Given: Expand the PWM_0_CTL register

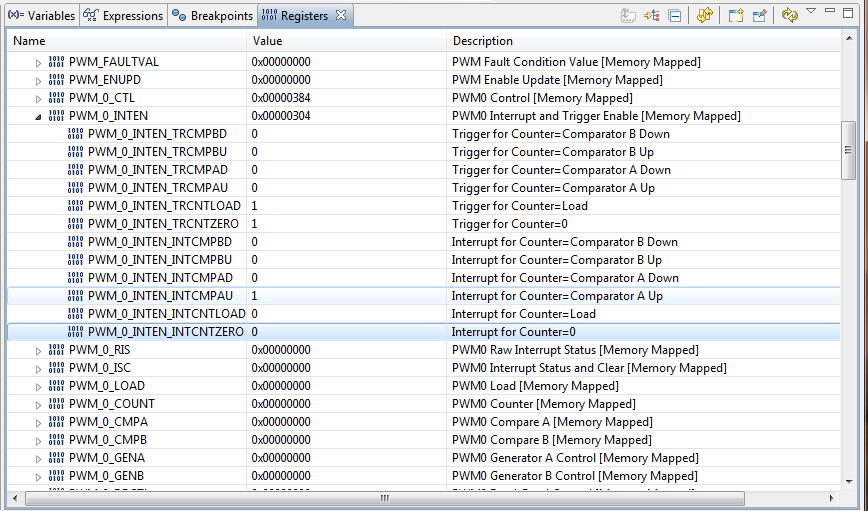Looking at the screenshot, I should click(x=38, y=99).
